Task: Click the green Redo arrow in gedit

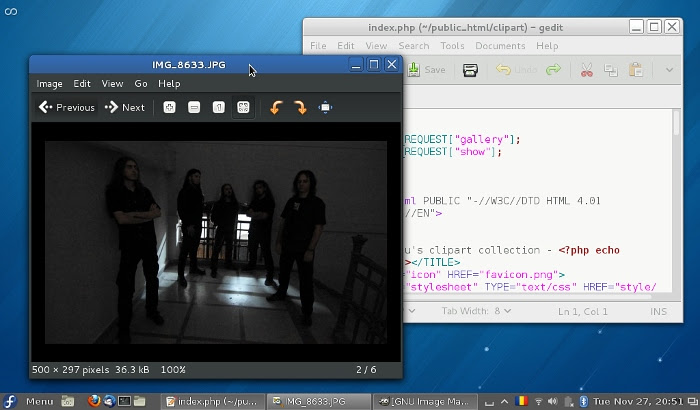Action: pyautogui.click(x=553, y=70)
